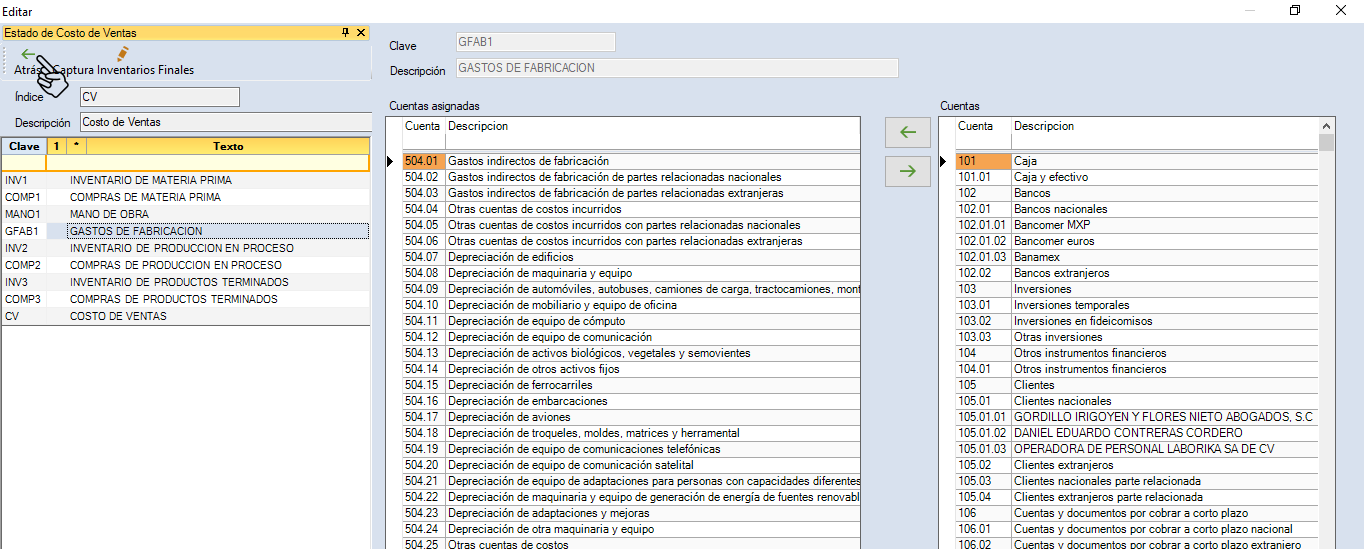Click the left arrow assign account button
The height and width of the screenshot is (549, 1364).
point(908,133)
